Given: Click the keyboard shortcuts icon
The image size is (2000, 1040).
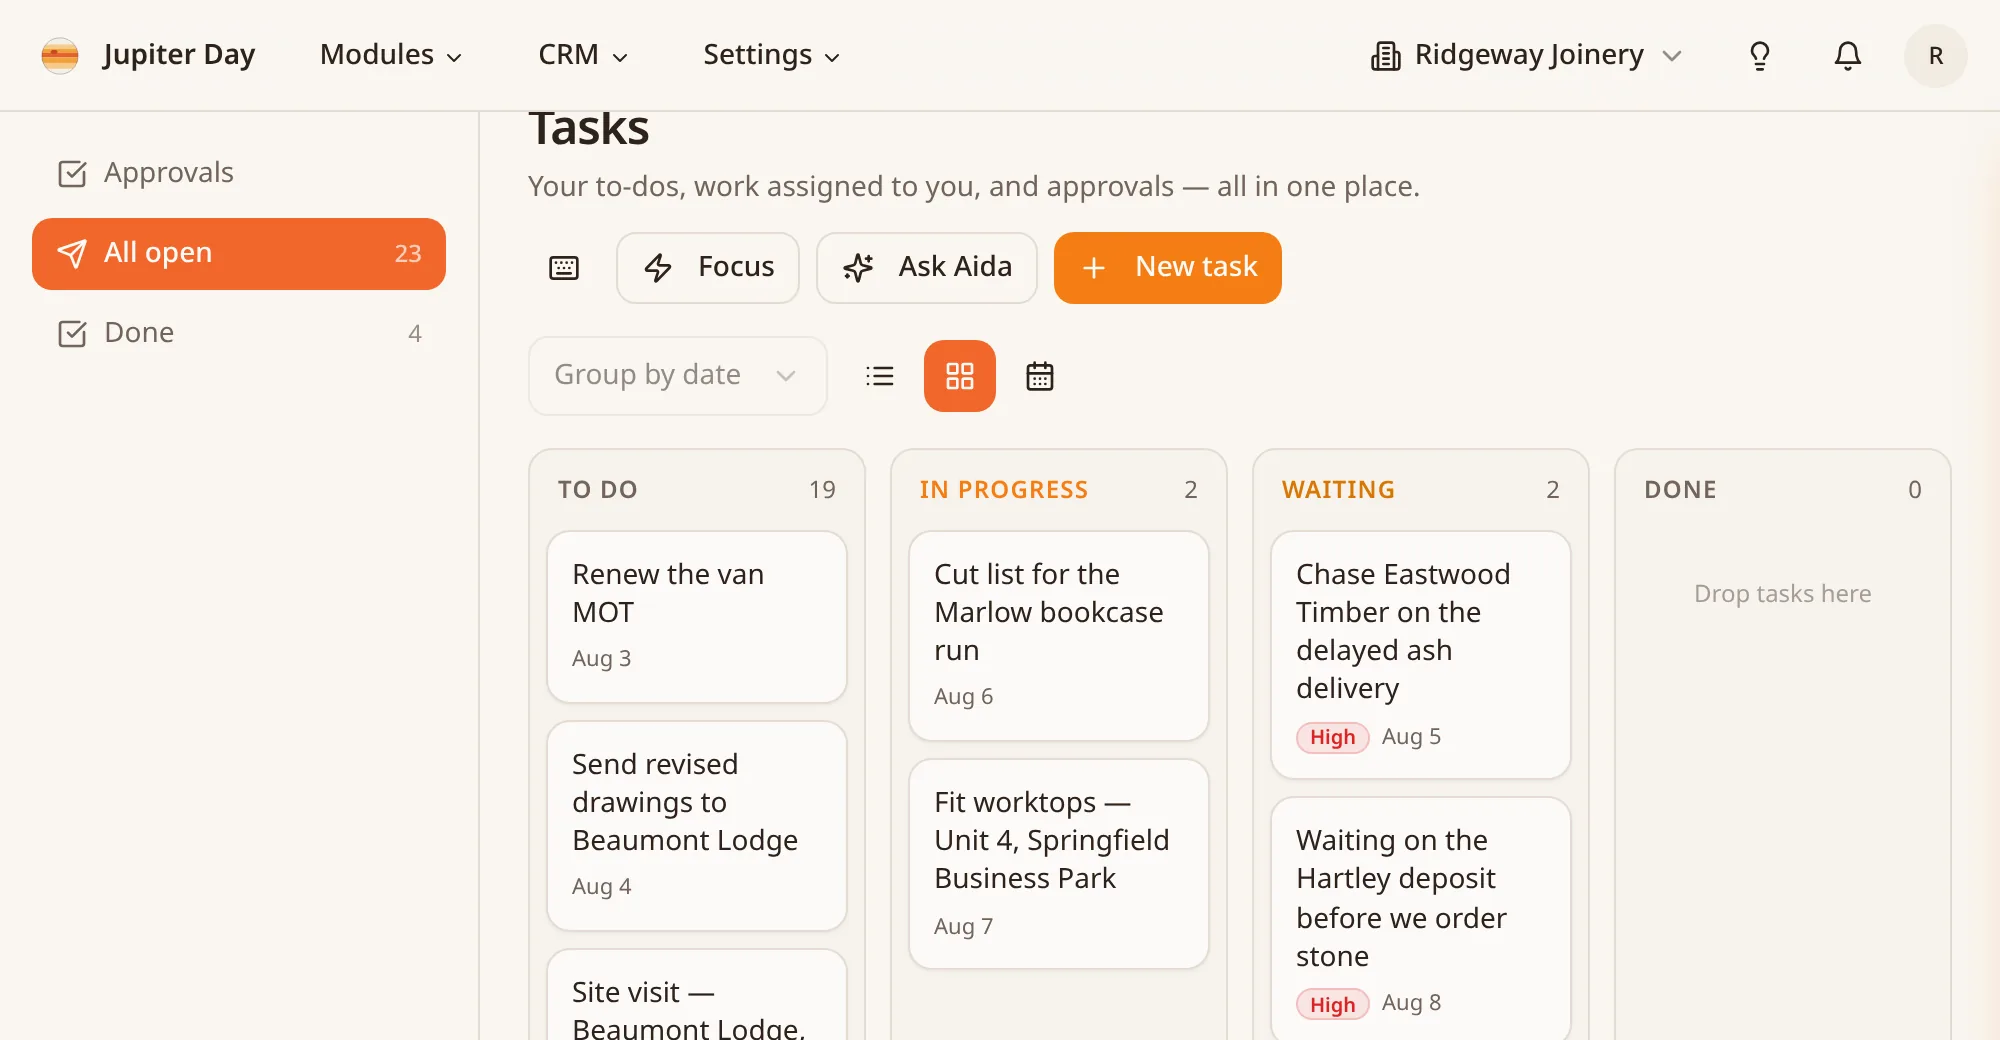Looking at the screenshot, I should pyautogui.click(x=564, y=268).
